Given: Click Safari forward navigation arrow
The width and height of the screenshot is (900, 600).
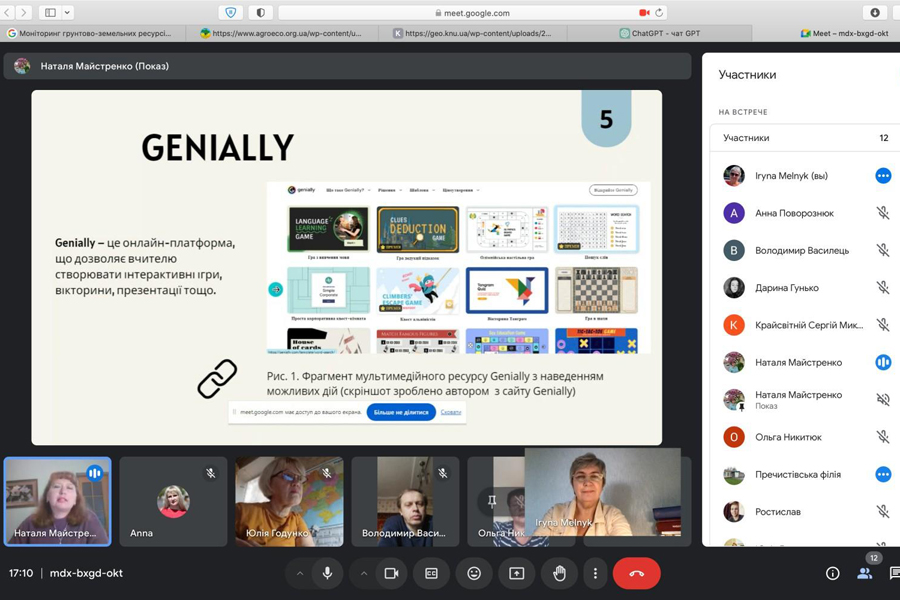Looking at the screenshot, I should tap(24, 12).
